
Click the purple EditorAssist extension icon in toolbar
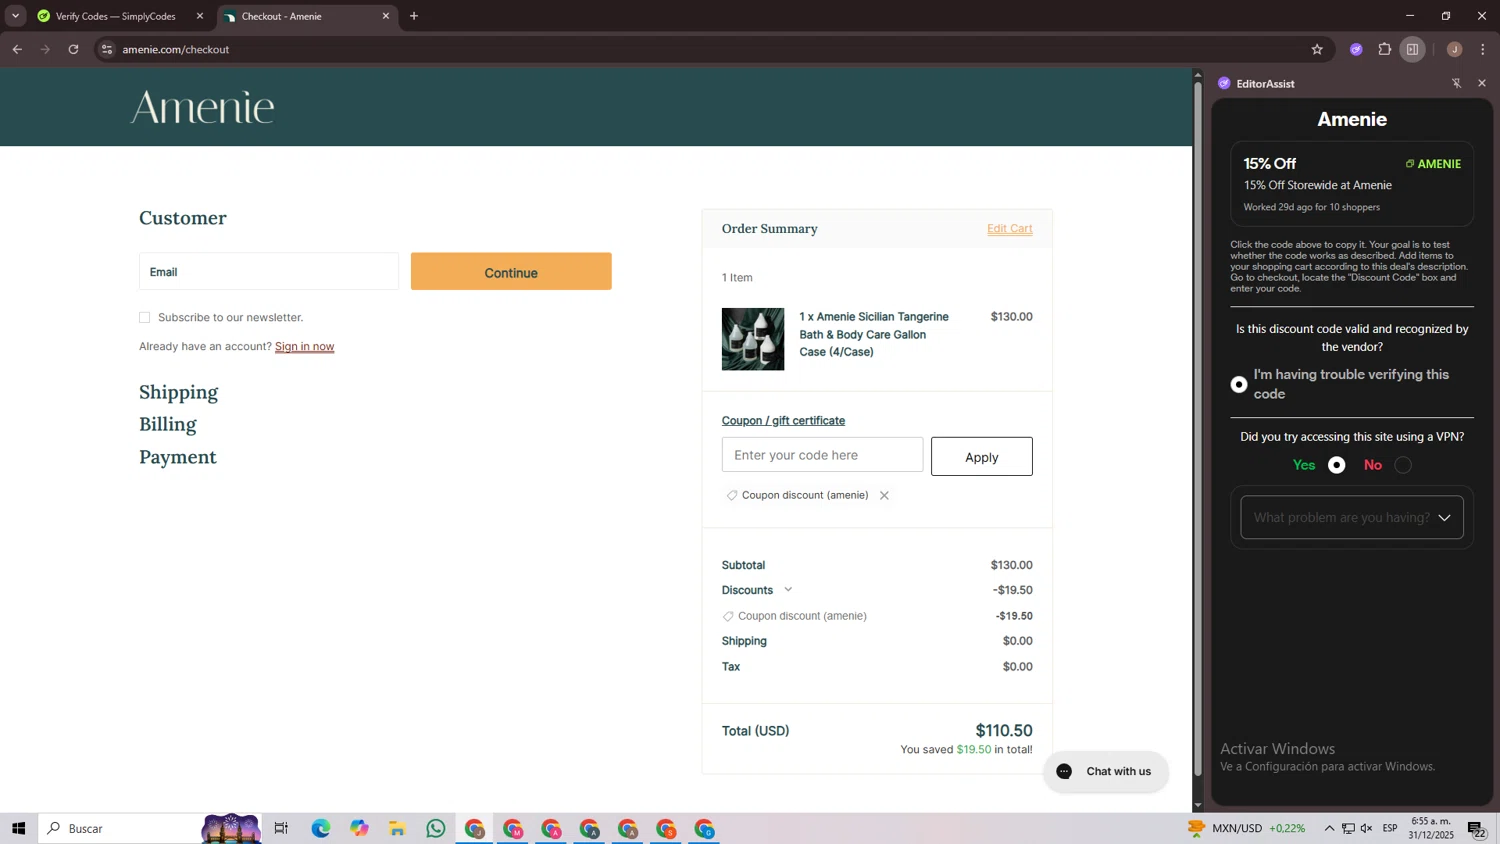[x=1356, y=49]
